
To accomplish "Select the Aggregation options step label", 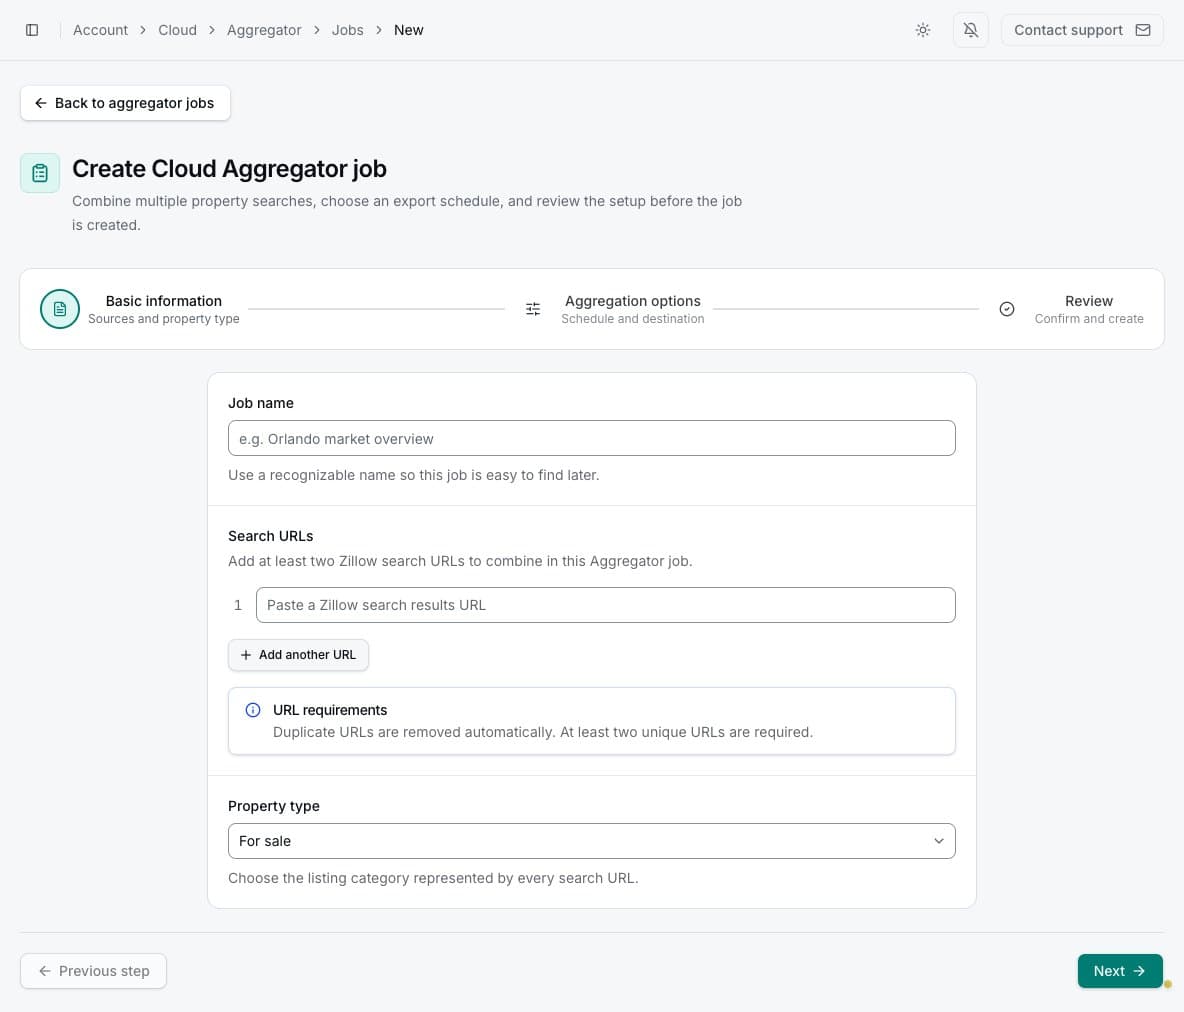I will coord(633,301).
